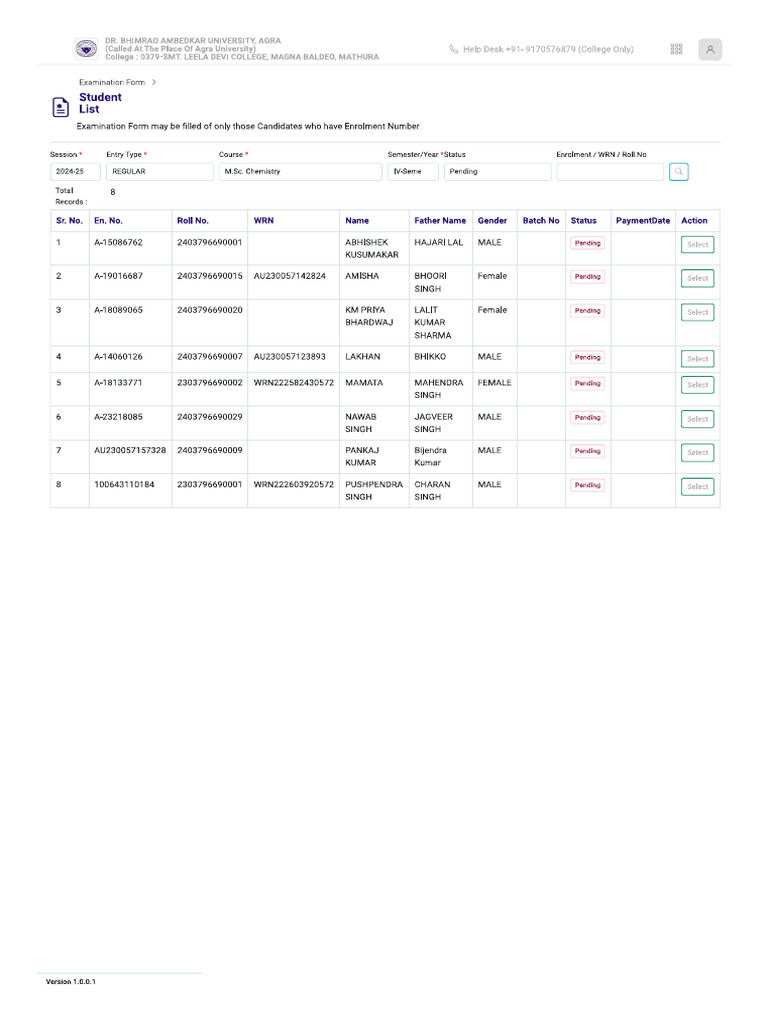Click father name Bijendra Kumar
Viewport: 768px width, 1024px height.
(430, 456)
